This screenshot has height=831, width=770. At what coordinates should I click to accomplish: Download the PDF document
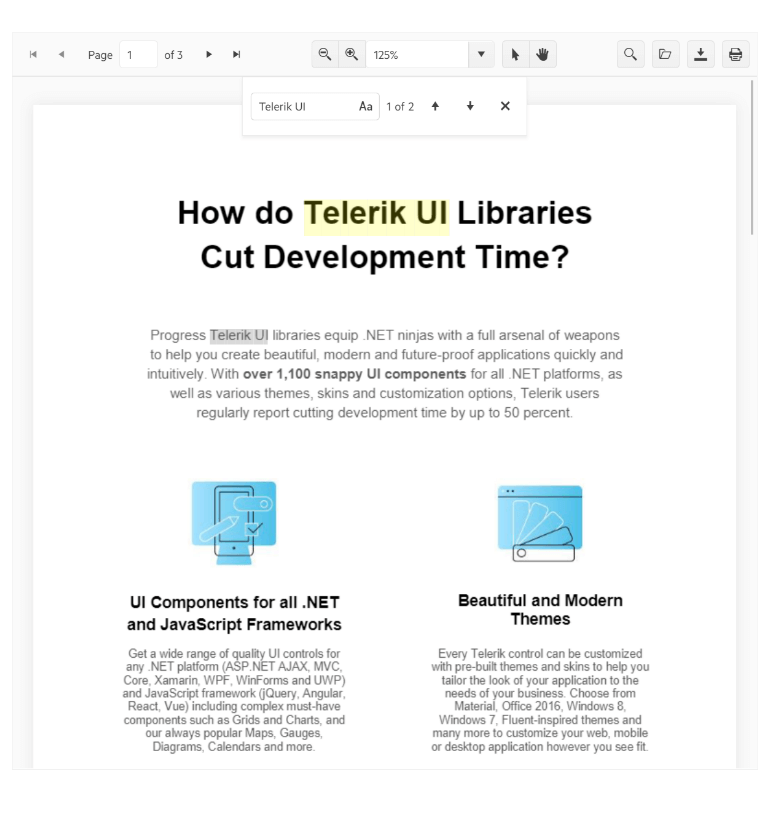tap(701, 55)
